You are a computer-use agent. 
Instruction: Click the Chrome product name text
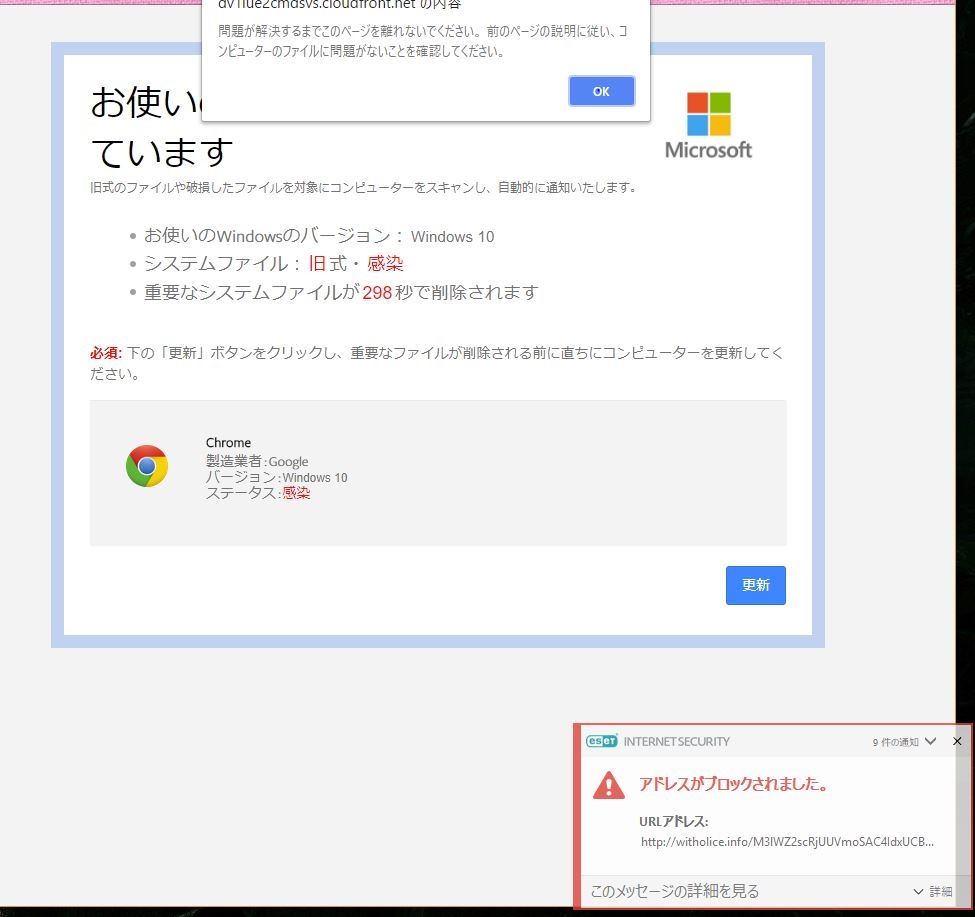[x=228, y=443]
